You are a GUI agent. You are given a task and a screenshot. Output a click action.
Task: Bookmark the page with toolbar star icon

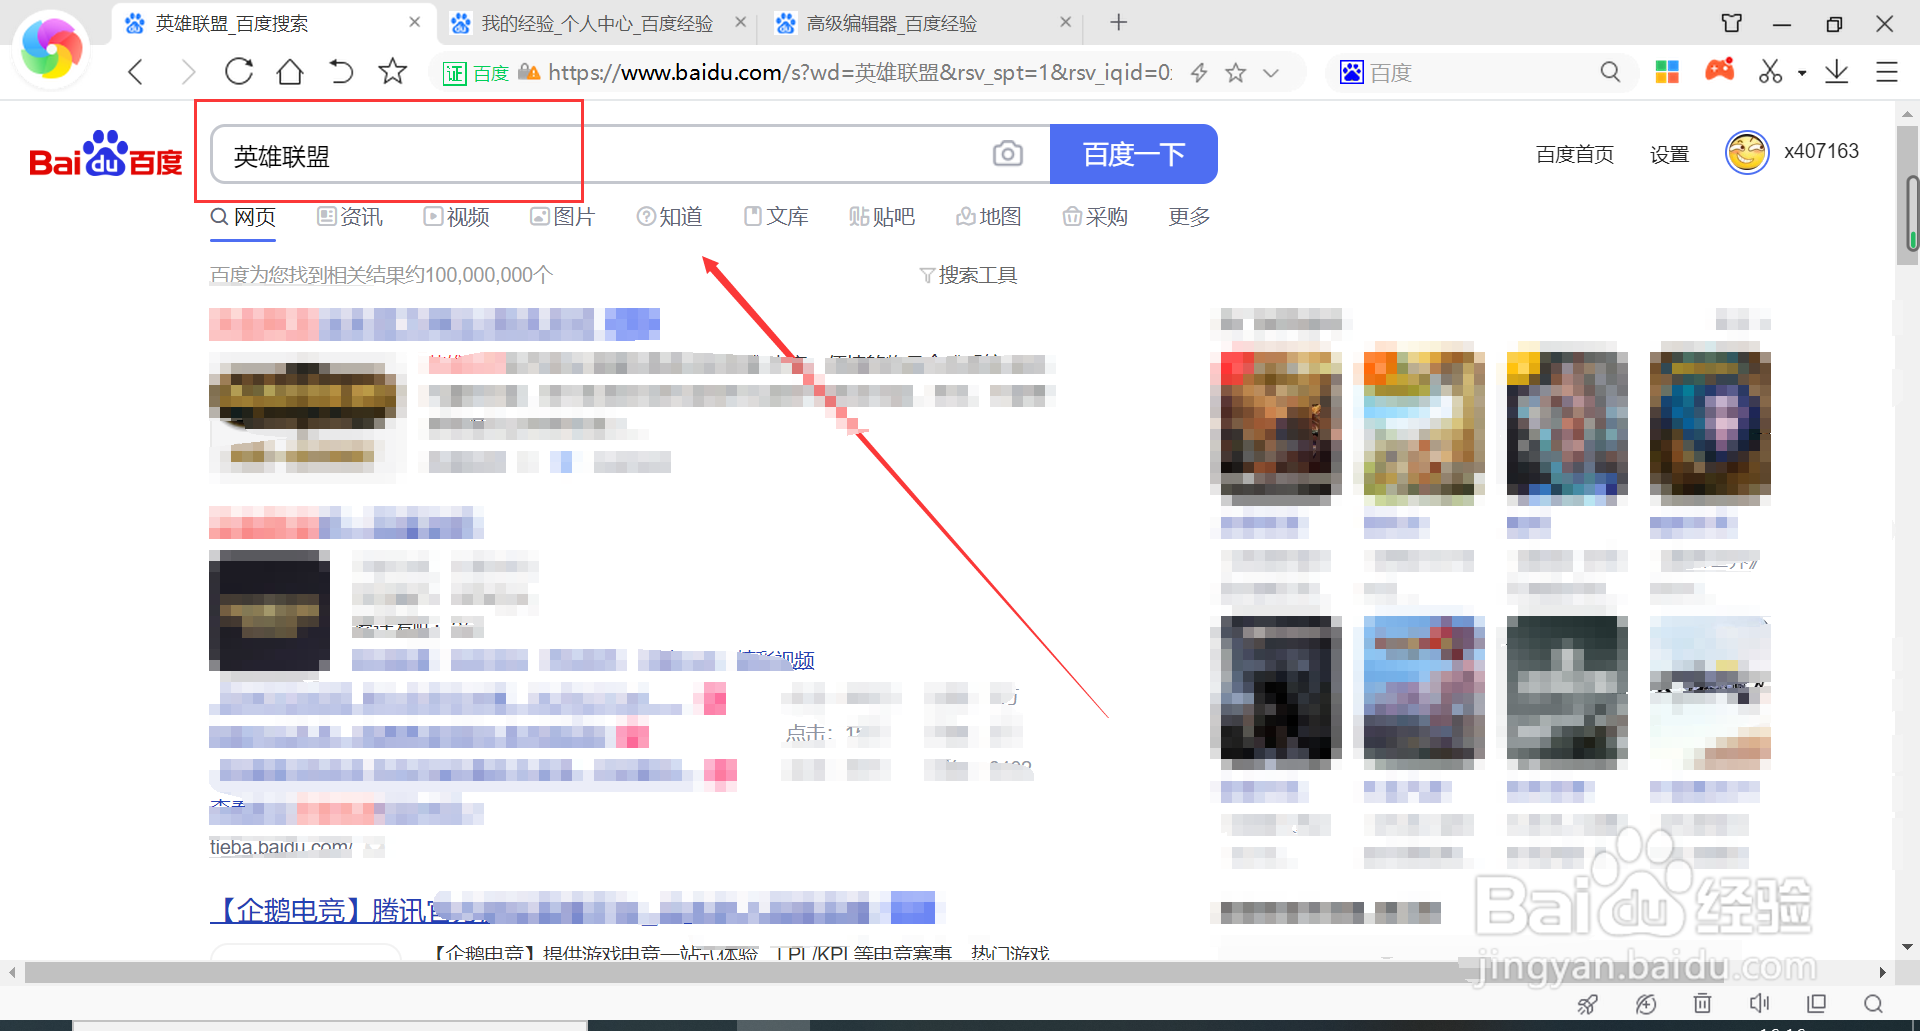tap(393, 71)
